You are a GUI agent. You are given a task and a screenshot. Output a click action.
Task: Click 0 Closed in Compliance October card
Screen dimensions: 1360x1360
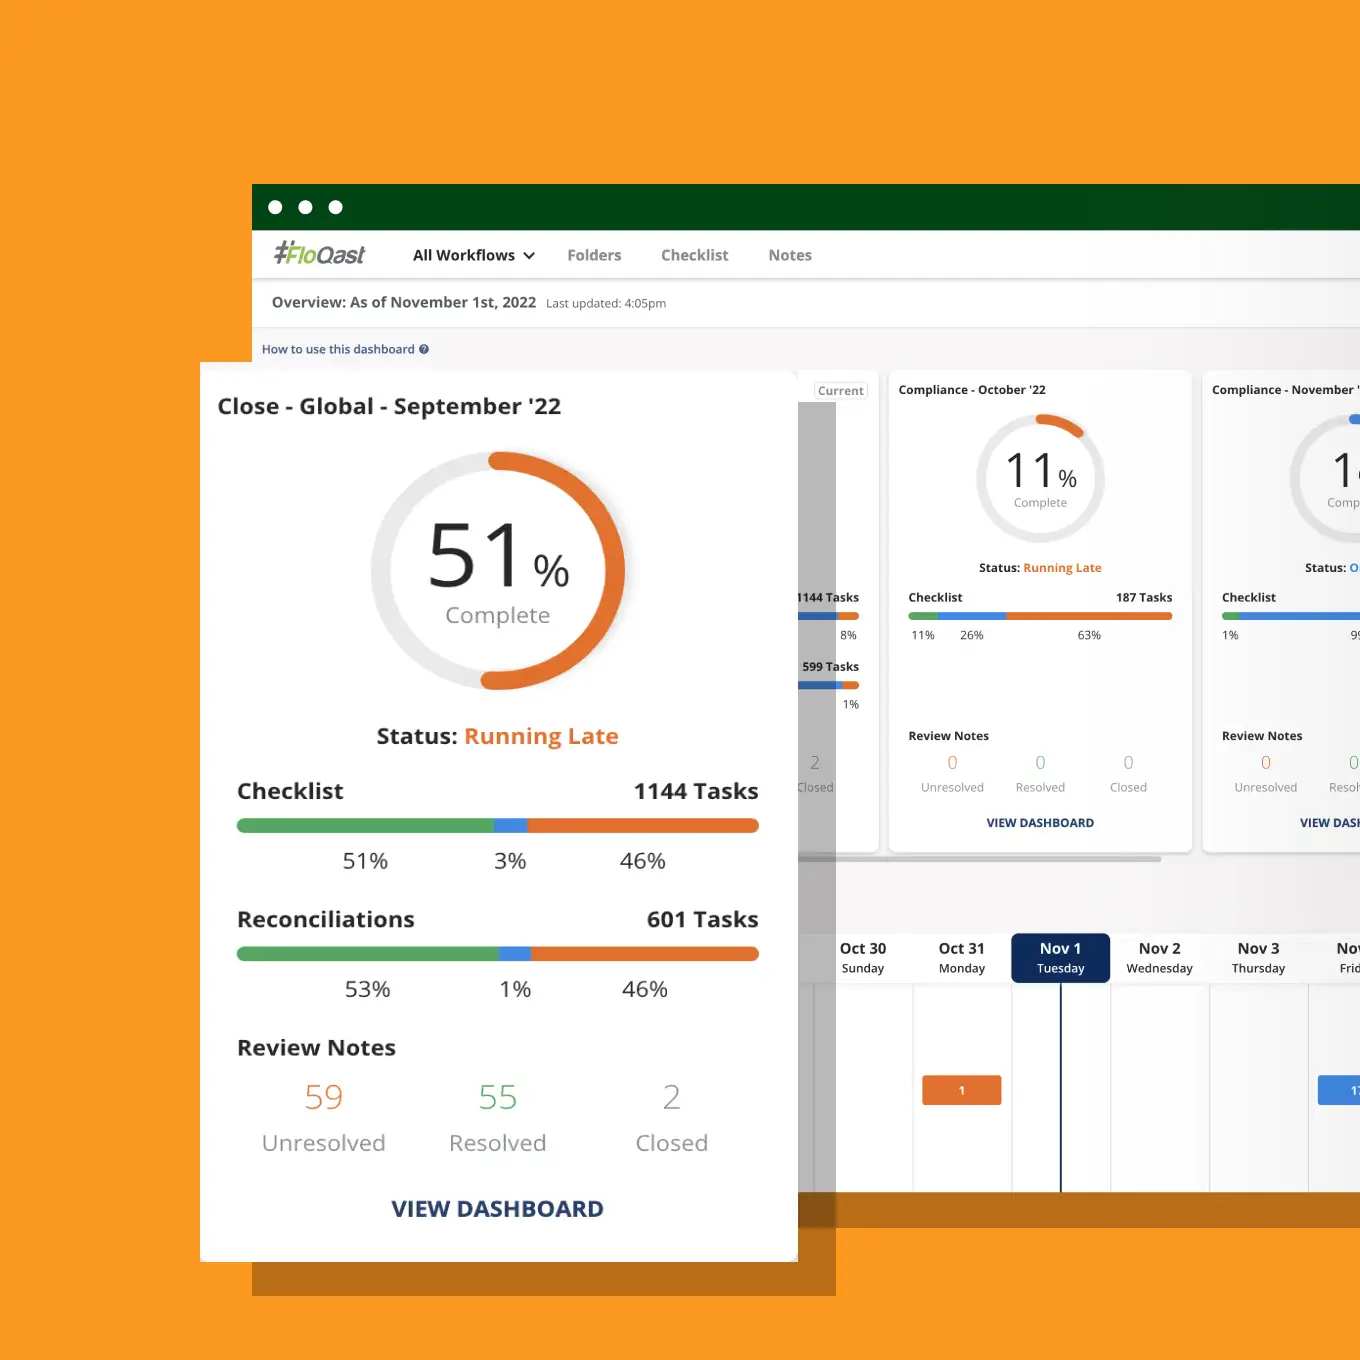[1128, 773]
